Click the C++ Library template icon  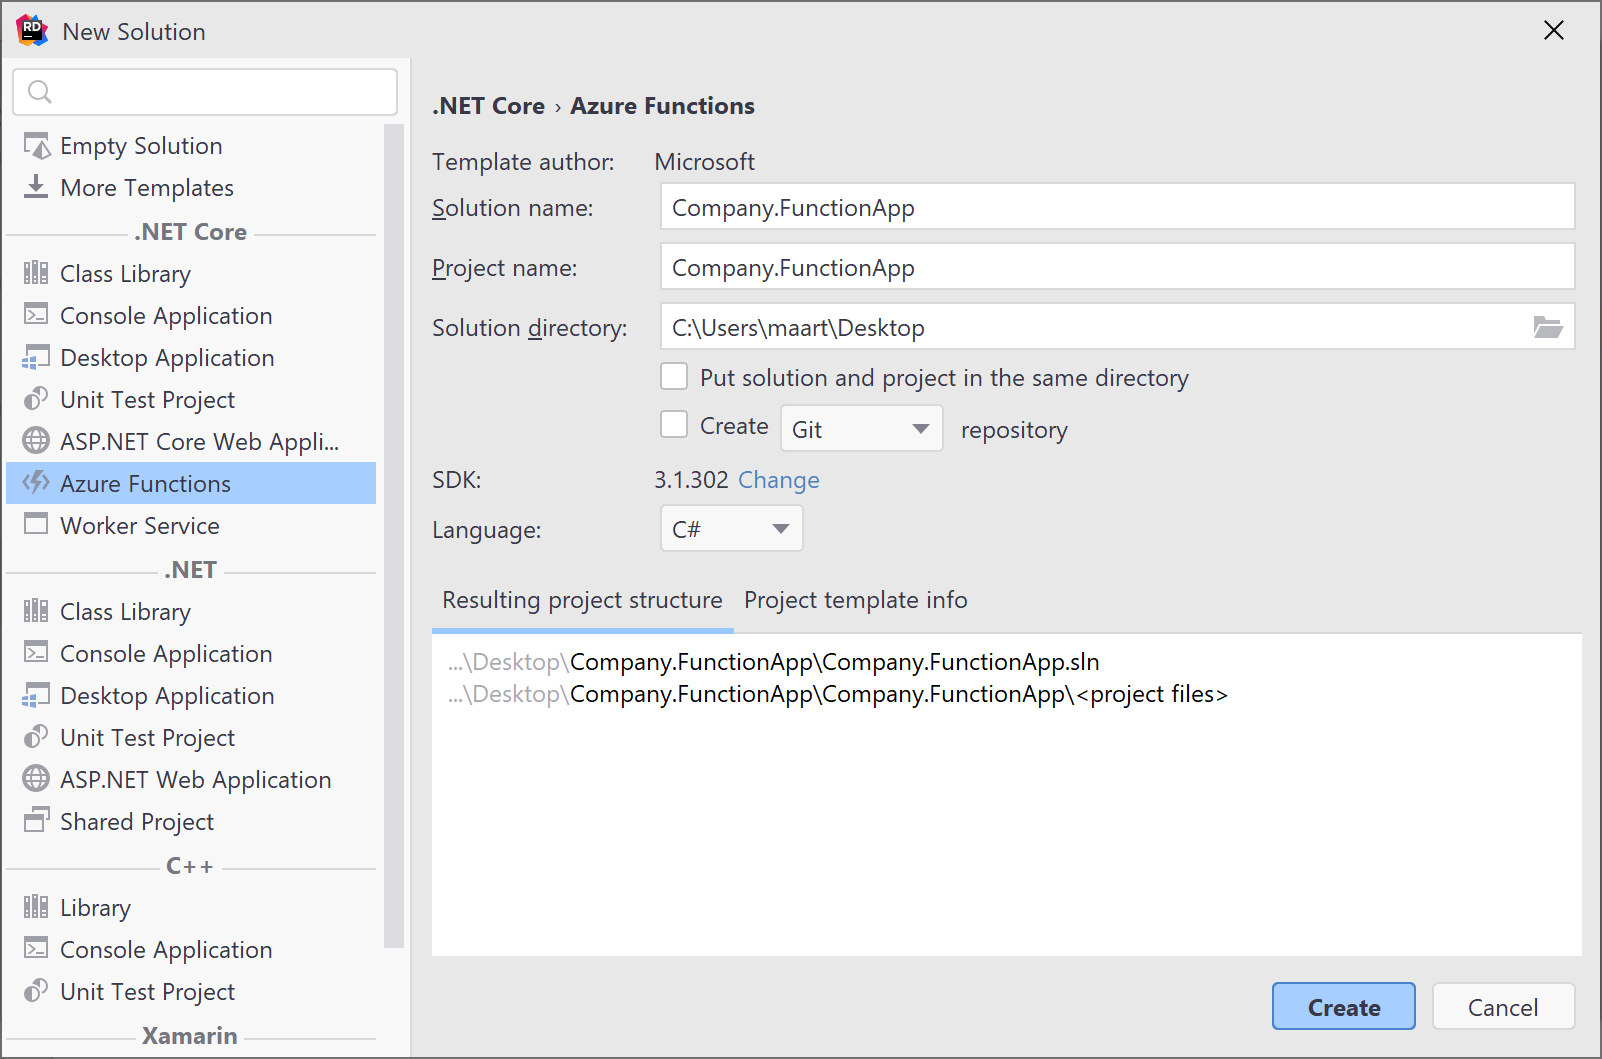(36, 907)
